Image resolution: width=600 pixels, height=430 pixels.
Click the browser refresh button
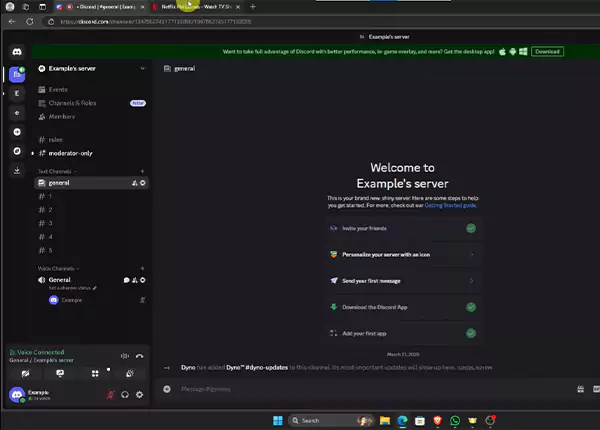(29, 22)
